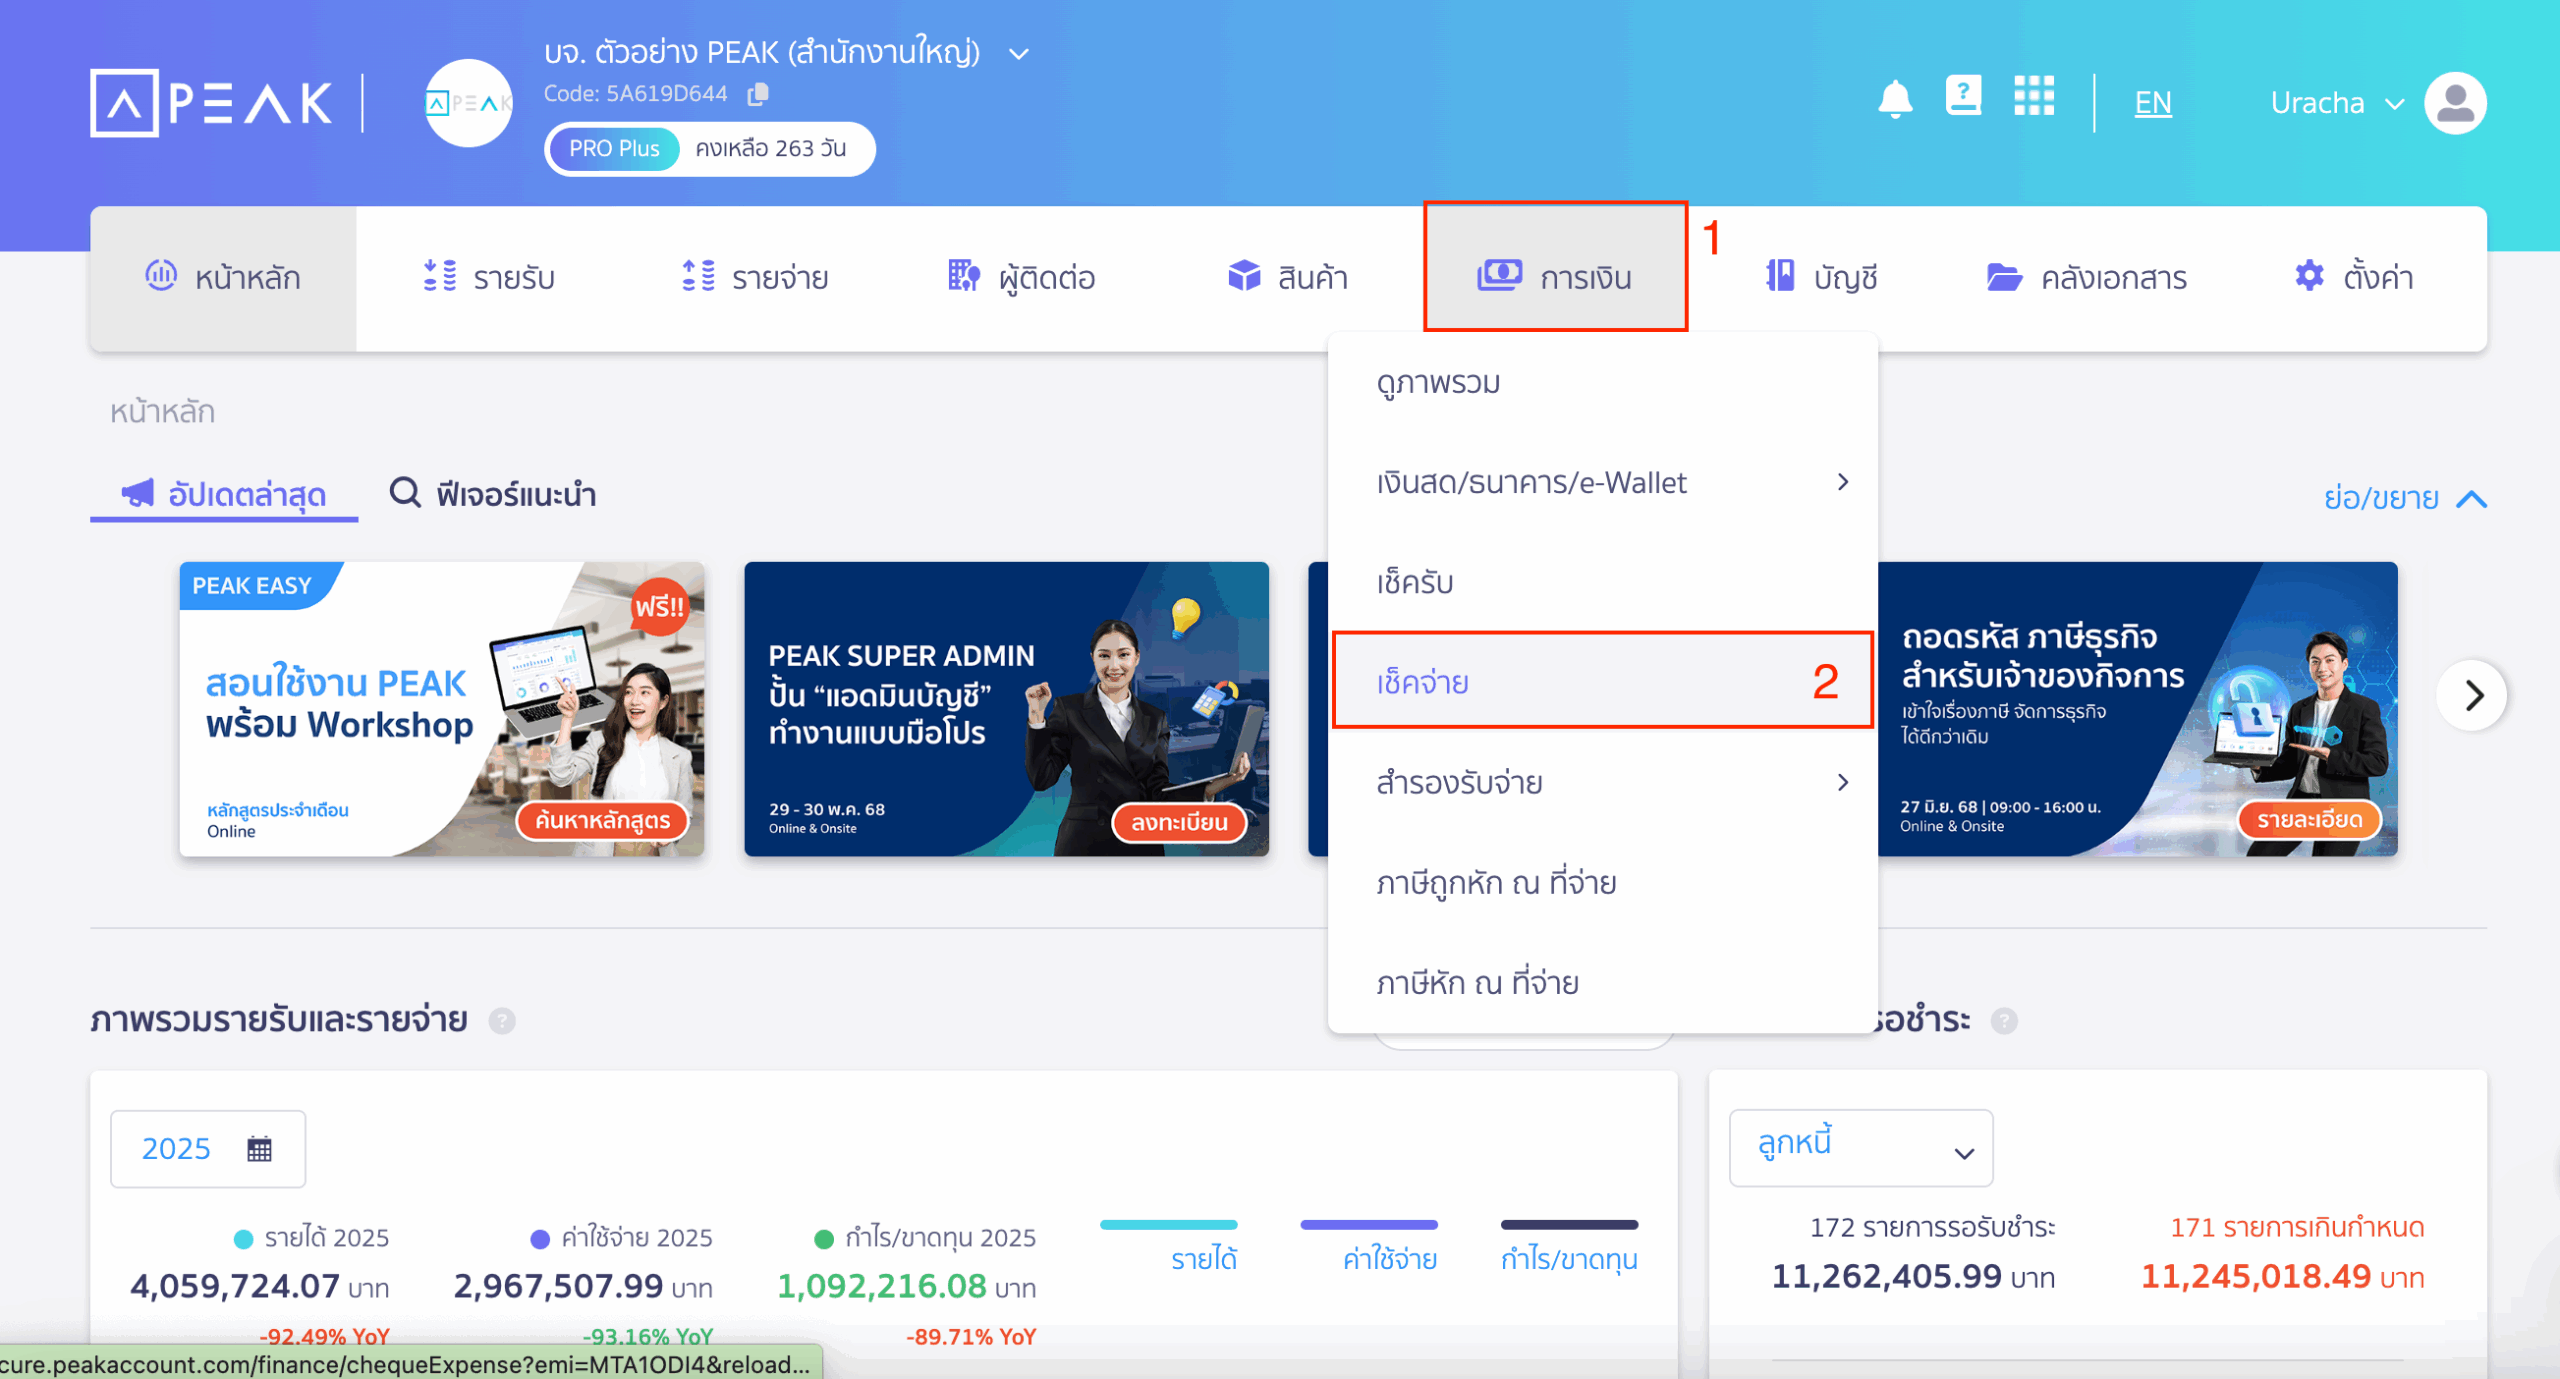Open the ถอดรหัส ภาษีธุรกิจ banner
The image size is (2560, 1379).
(x=2138, y=708)
